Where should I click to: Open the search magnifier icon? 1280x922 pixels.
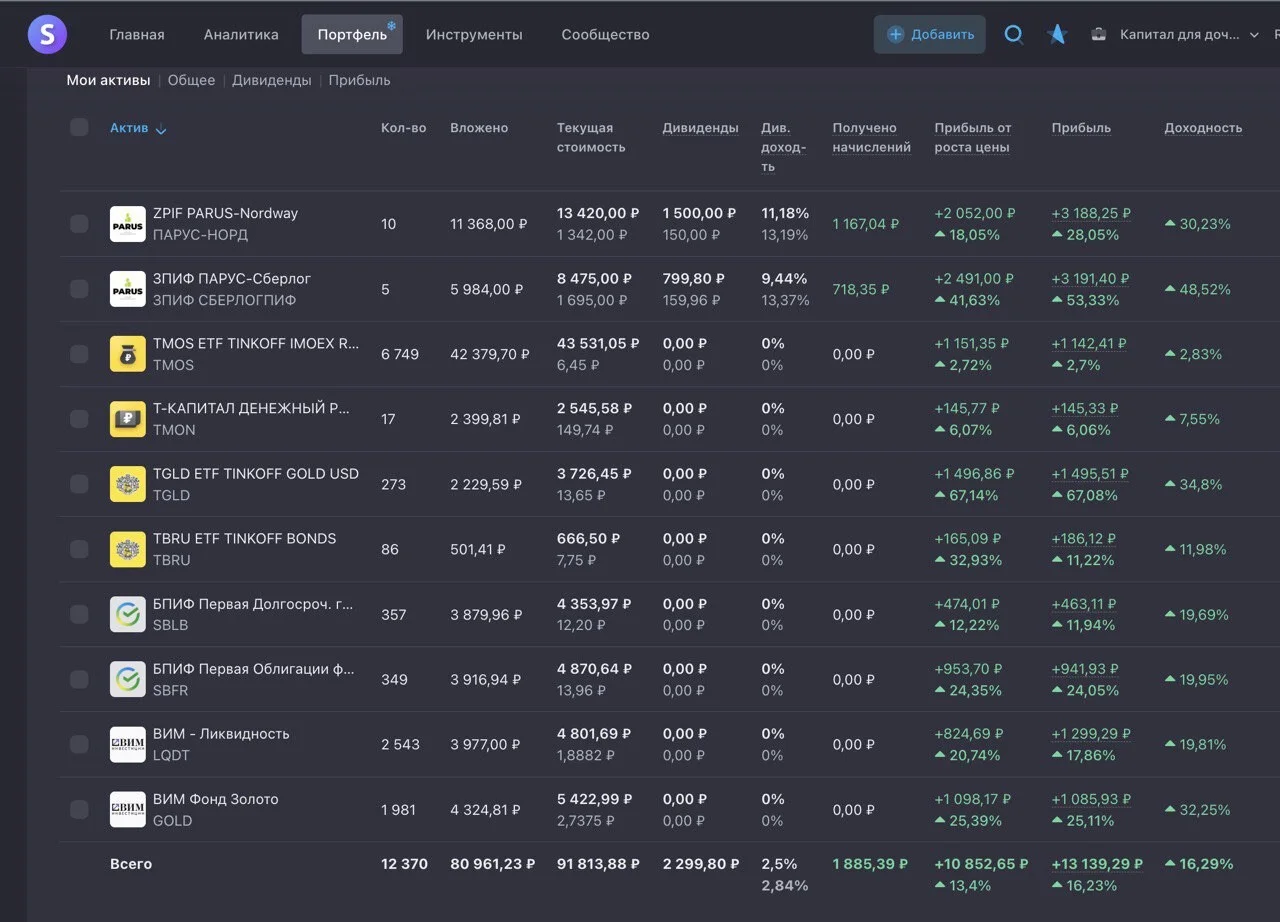(1013, 34)
